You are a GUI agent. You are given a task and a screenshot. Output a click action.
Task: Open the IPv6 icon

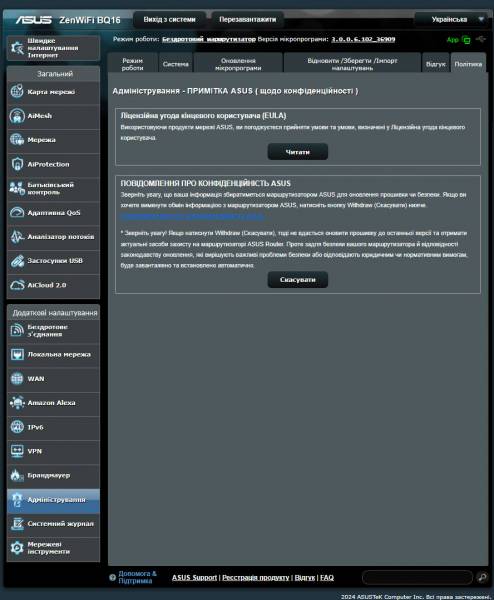pyautogui.click(x=17, y=427)
